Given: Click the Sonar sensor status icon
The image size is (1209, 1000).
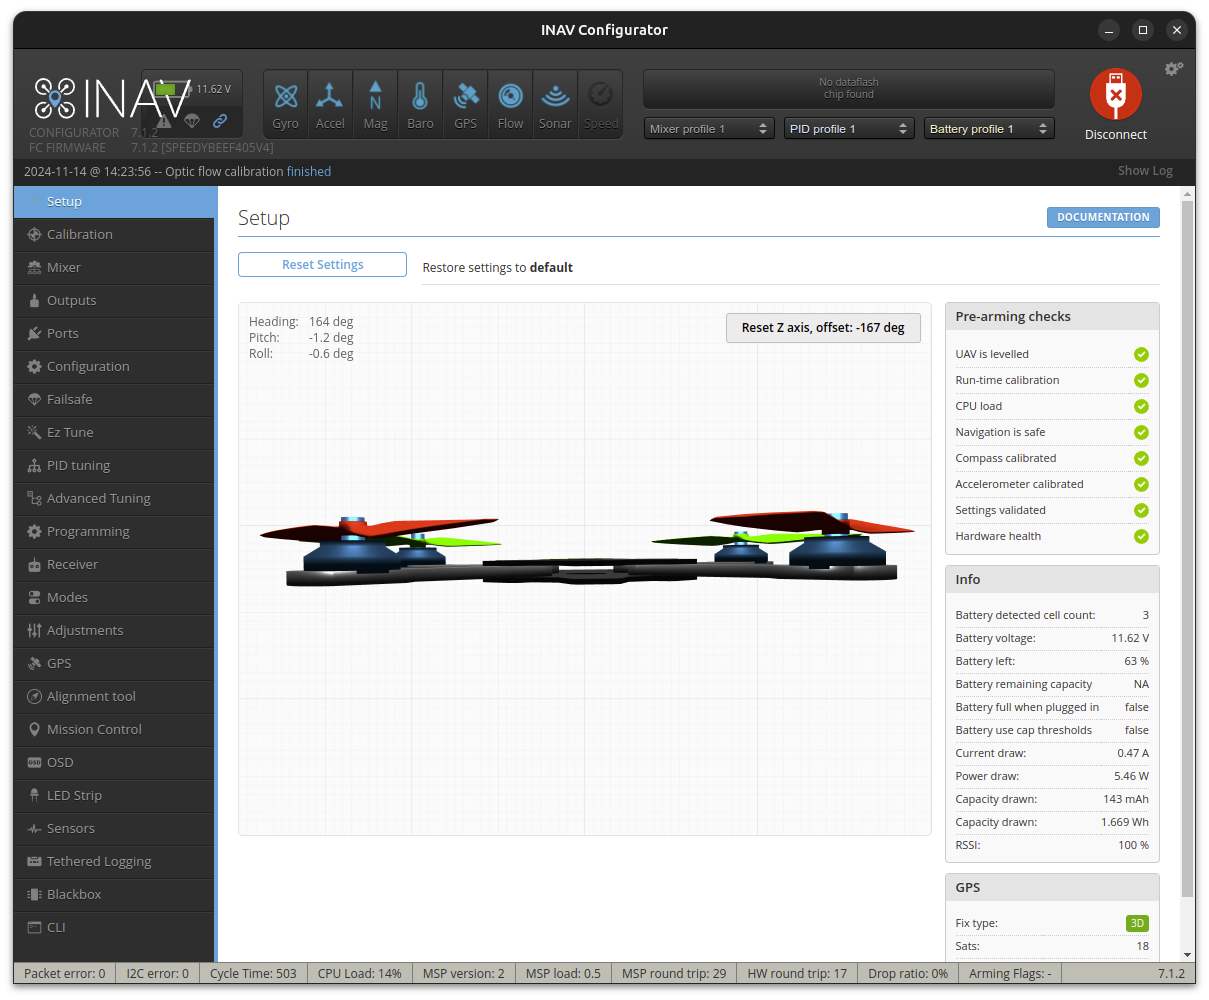Looking at the screenshot, I should [555, 104].
